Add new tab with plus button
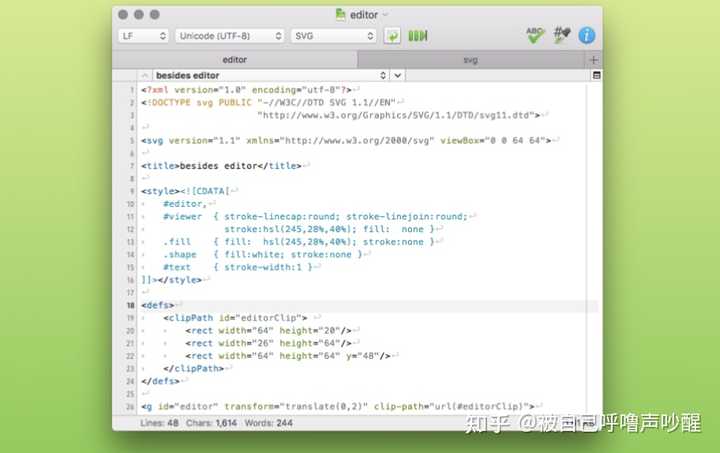 tap(593, 60)
